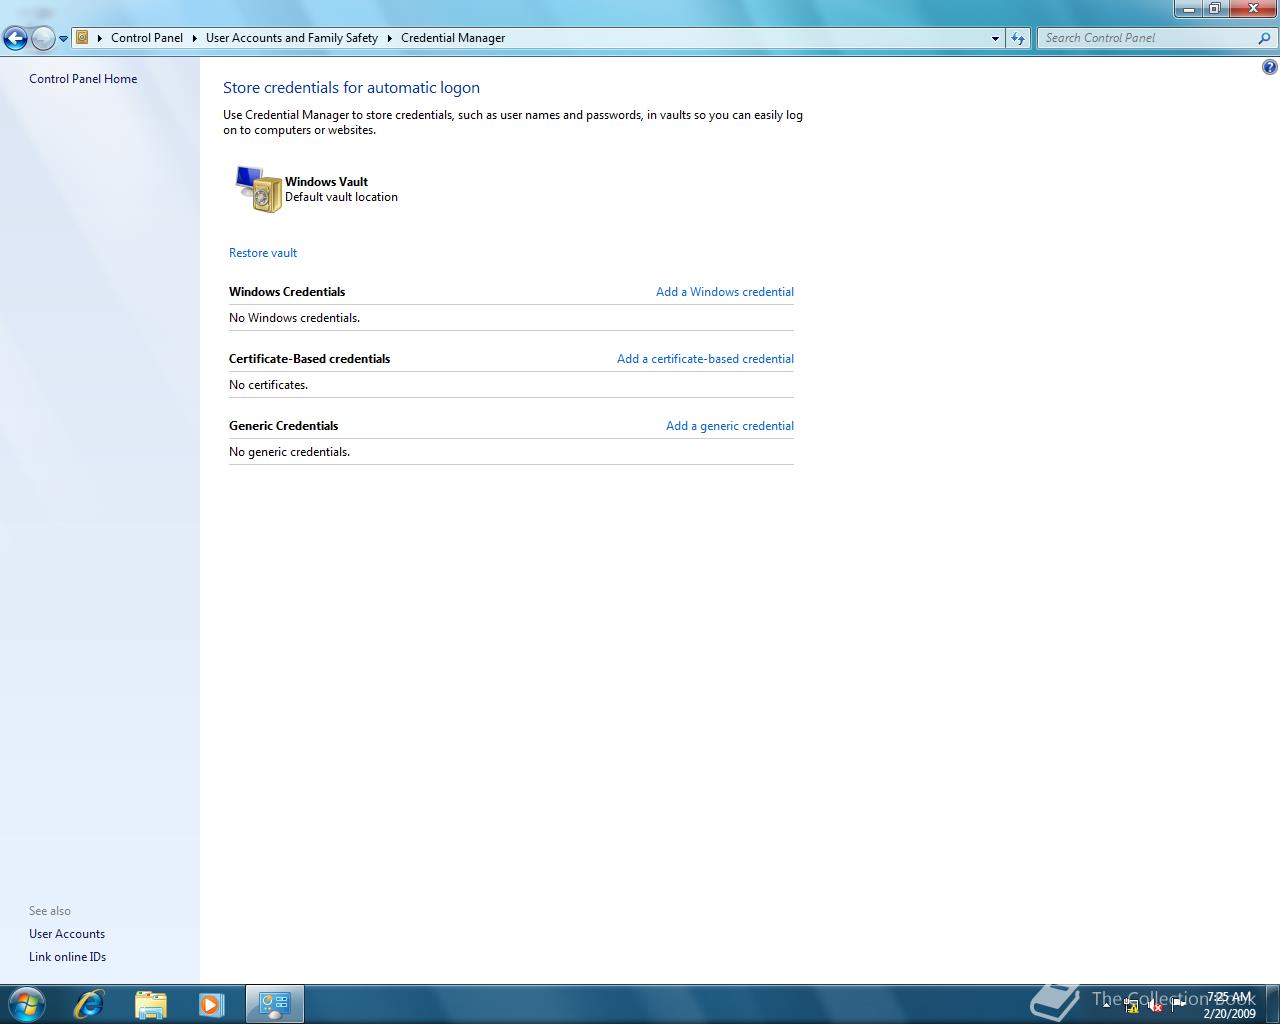Open Link online IDs
The height and width of the screenshot is (1024, 1280).
(x=67, y=957)
